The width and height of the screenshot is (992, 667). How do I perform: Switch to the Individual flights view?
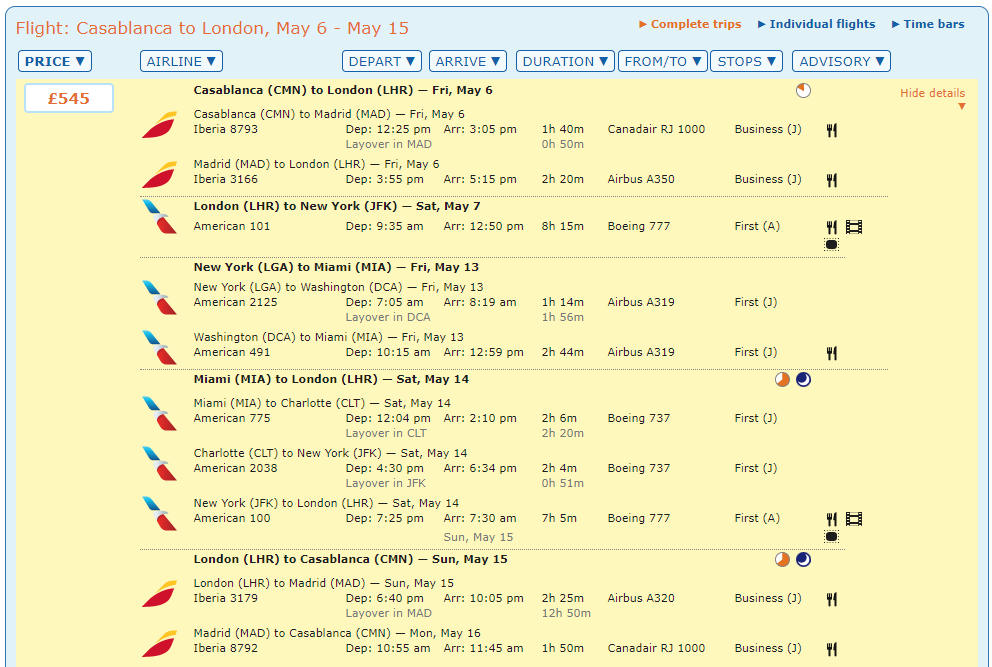pyautogui.click(x=816, y=24)
